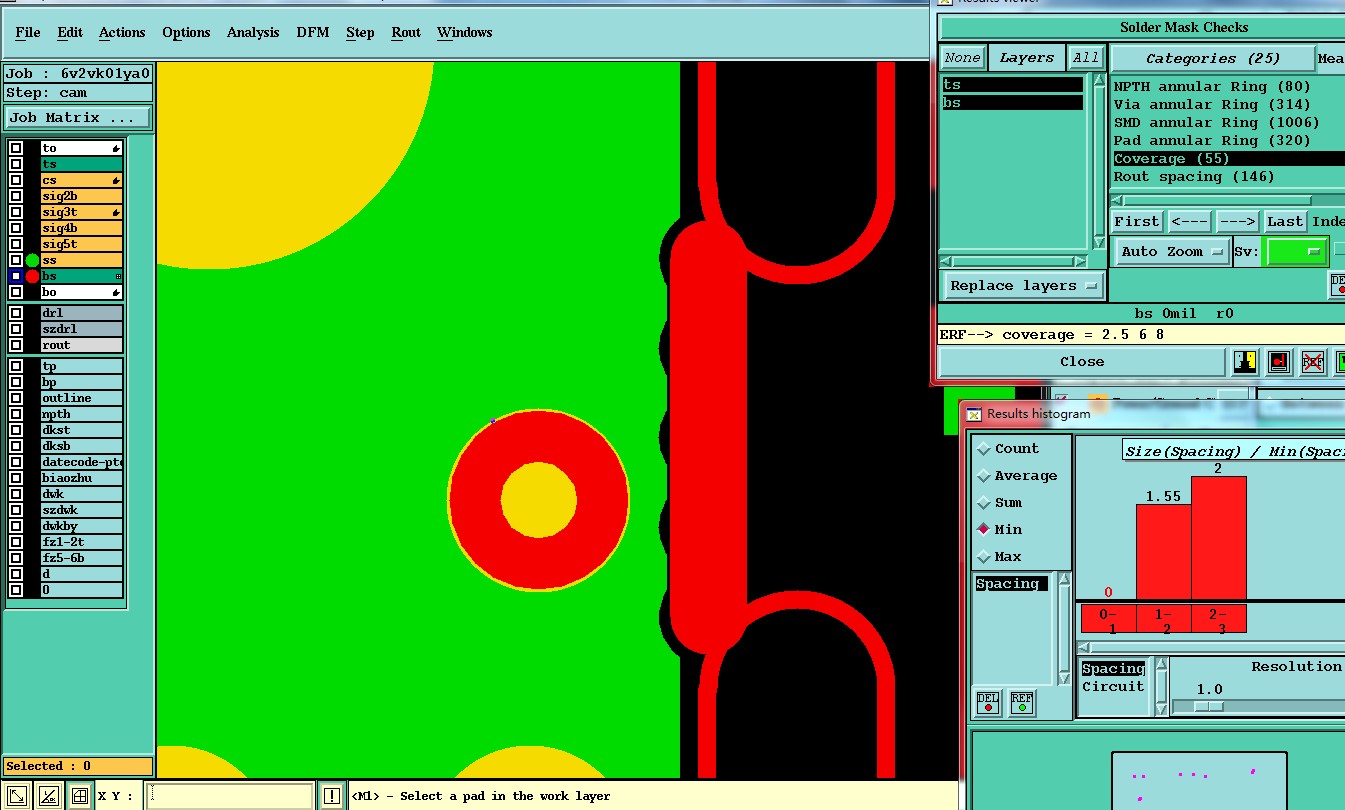
Task: Open the File menu
Action: [x=28, y=33]
